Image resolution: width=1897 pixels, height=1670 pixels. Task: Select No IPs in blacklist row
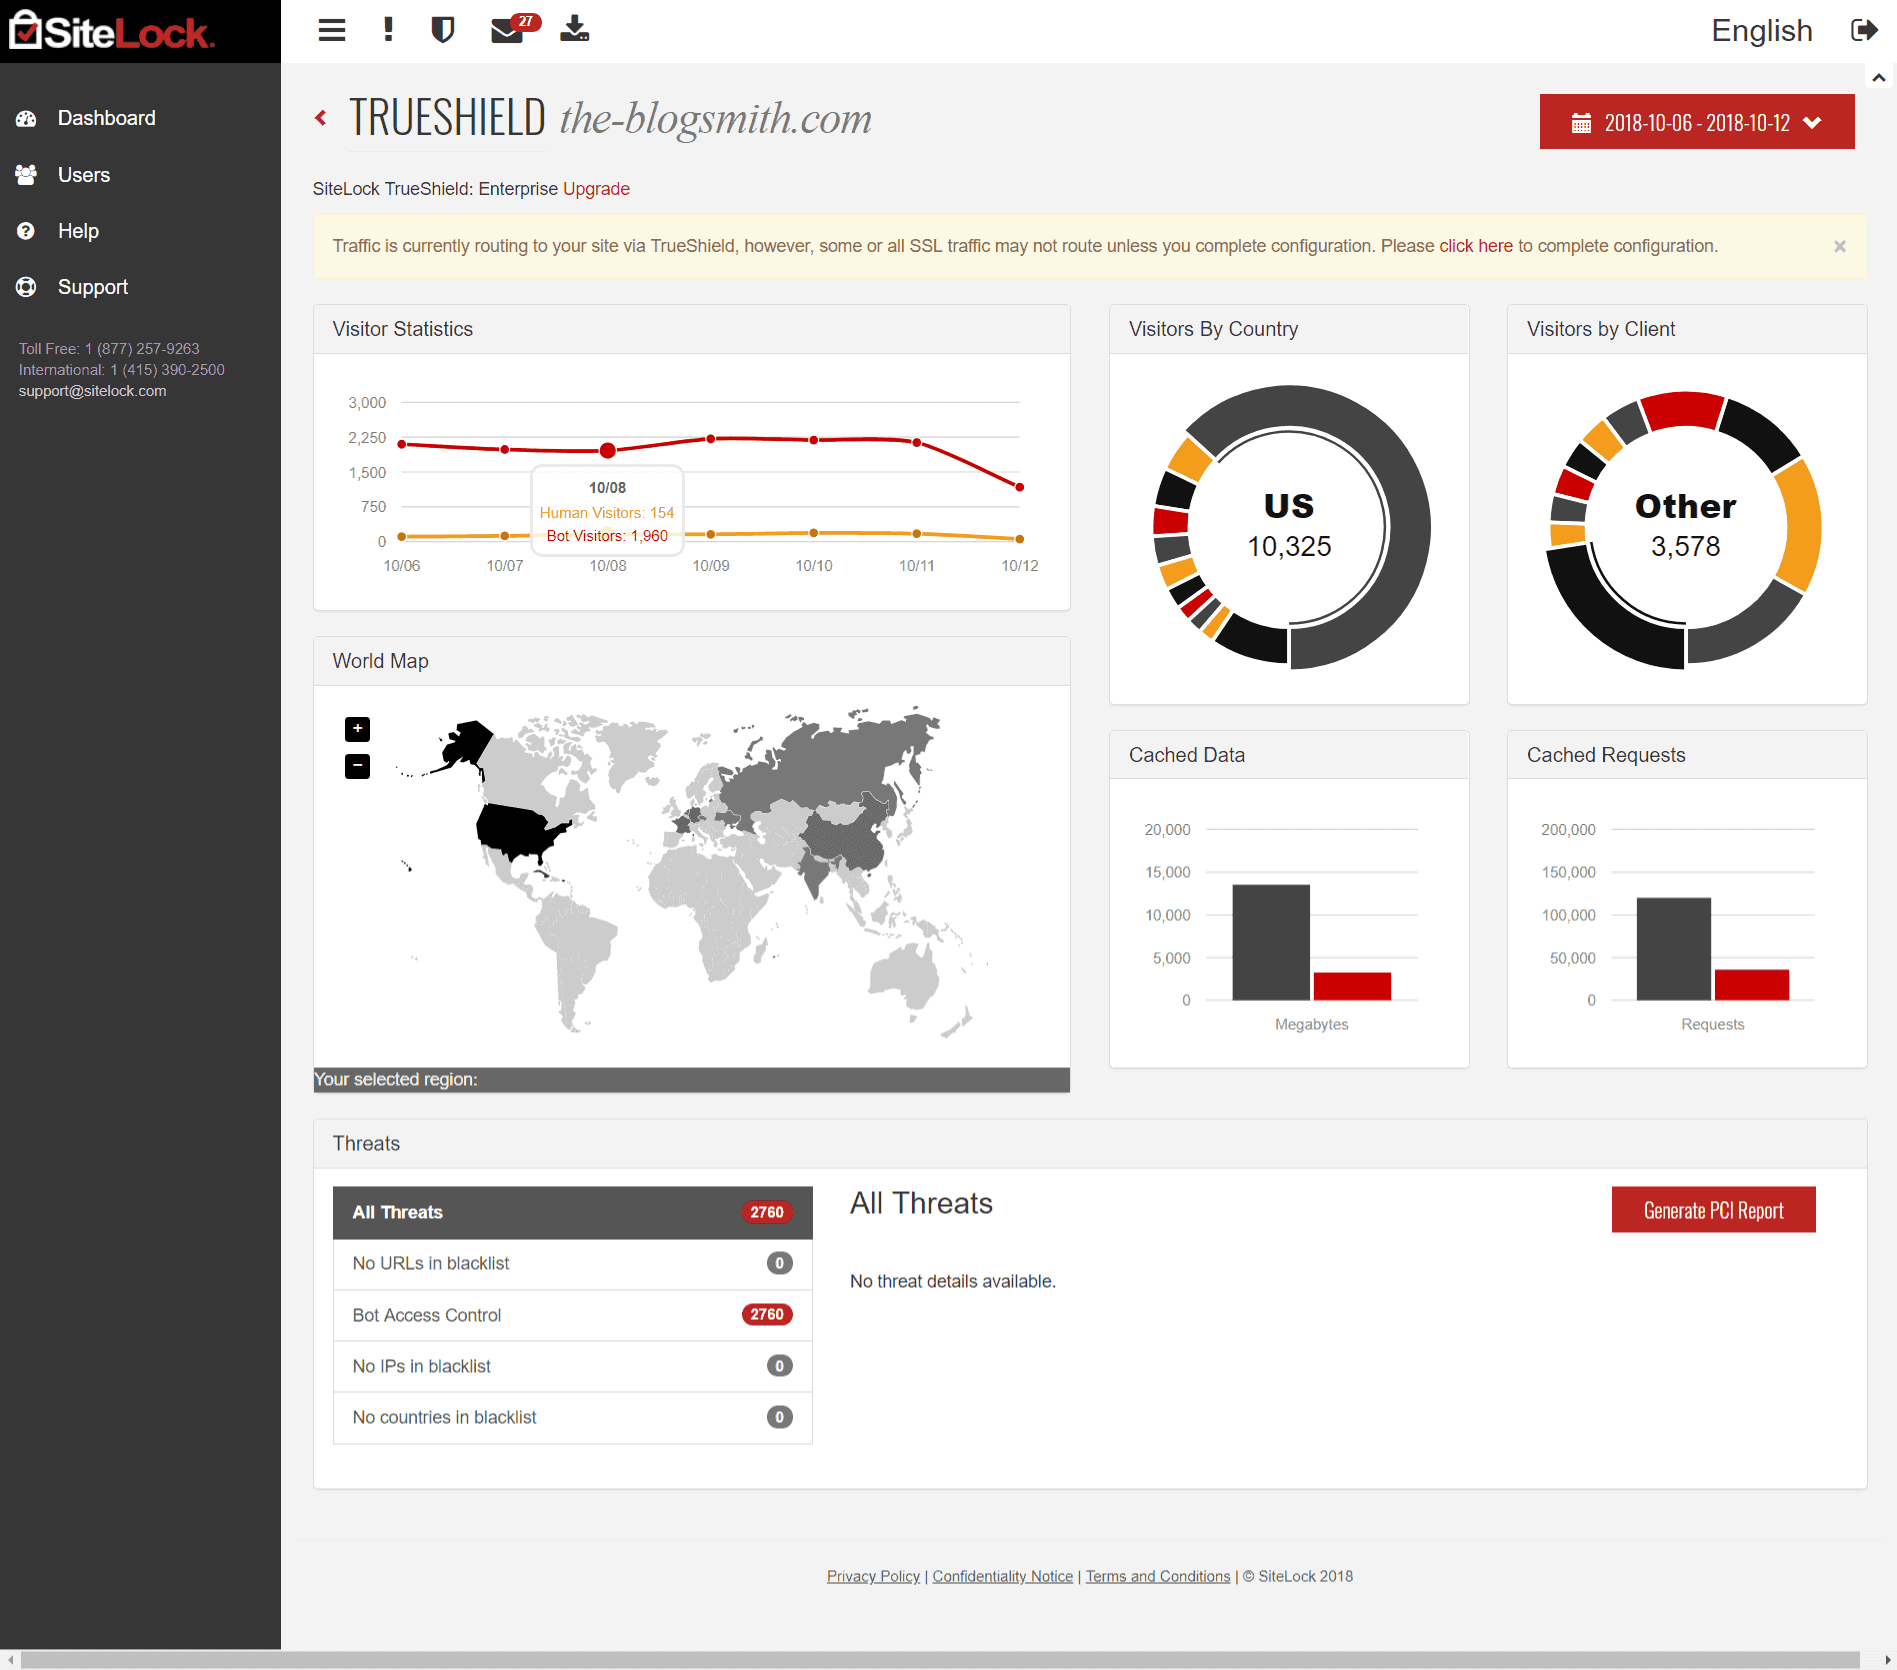tap(572, 1366)
